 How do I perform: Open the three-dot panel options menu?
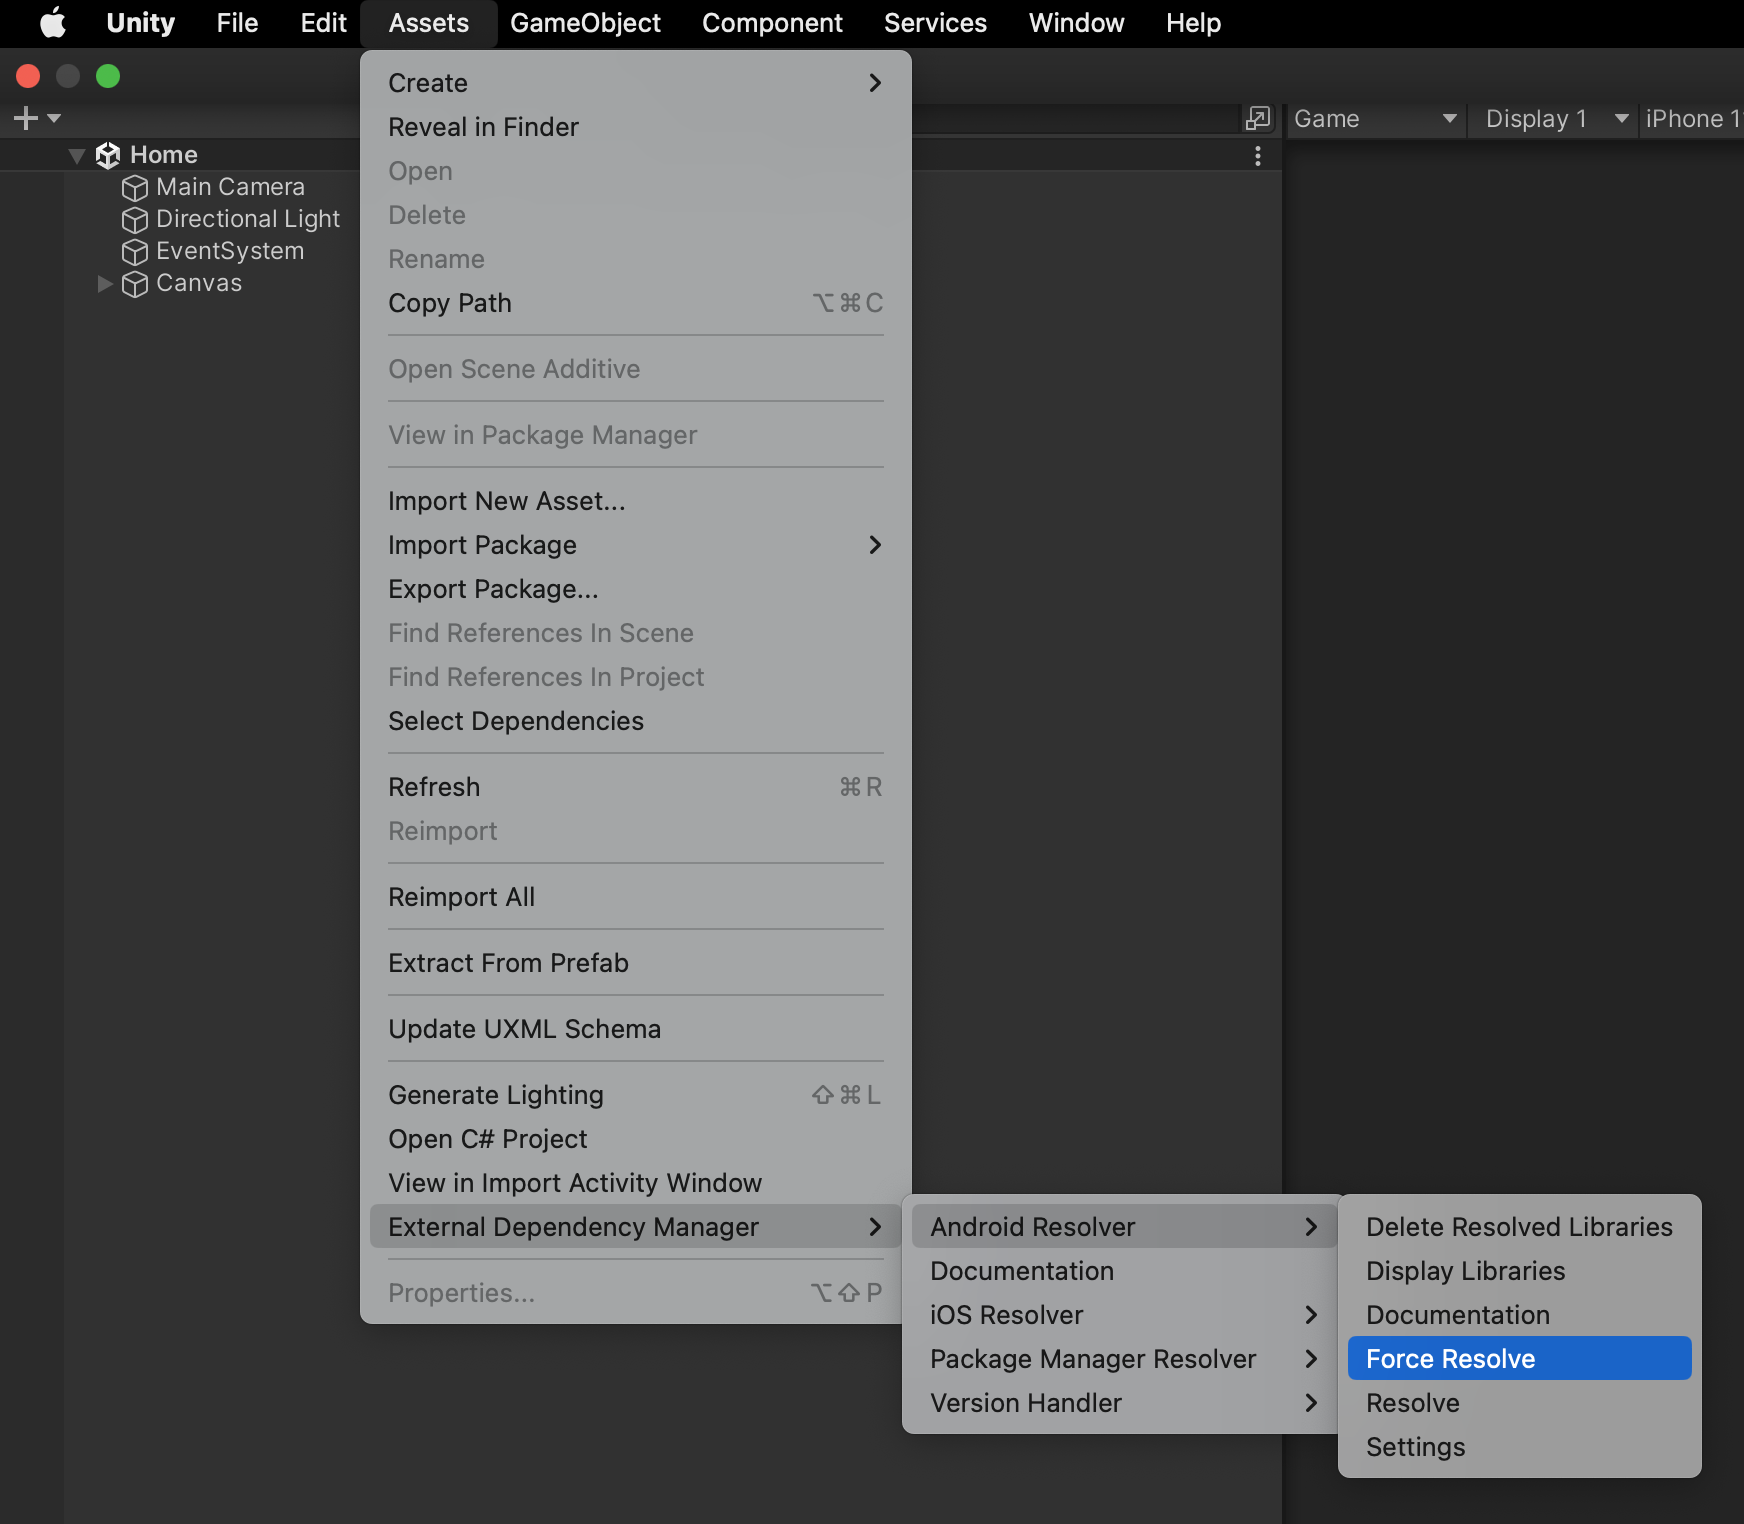pyautogui.click(x=1257, y=156)
